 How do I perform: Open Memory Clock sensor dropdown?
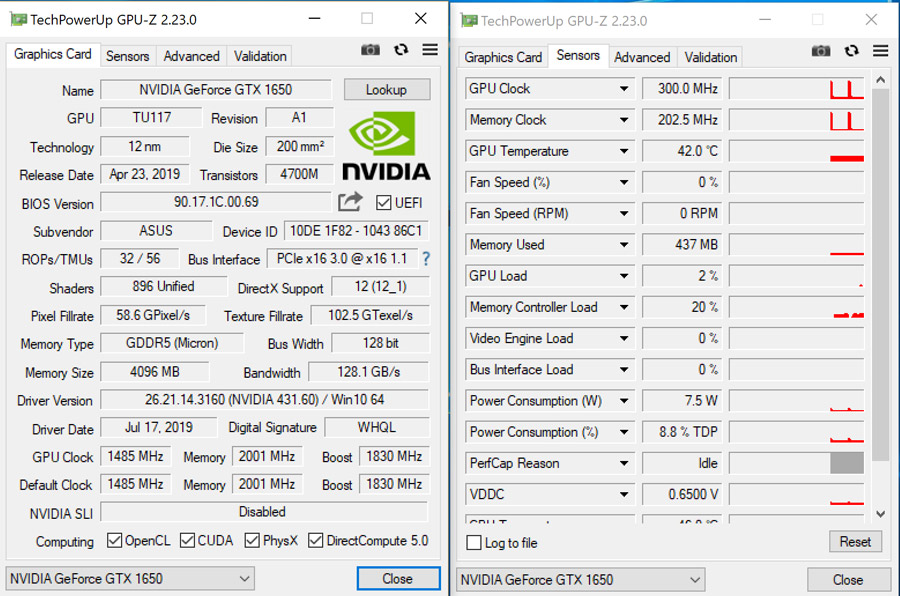click(x=623, y=120)
